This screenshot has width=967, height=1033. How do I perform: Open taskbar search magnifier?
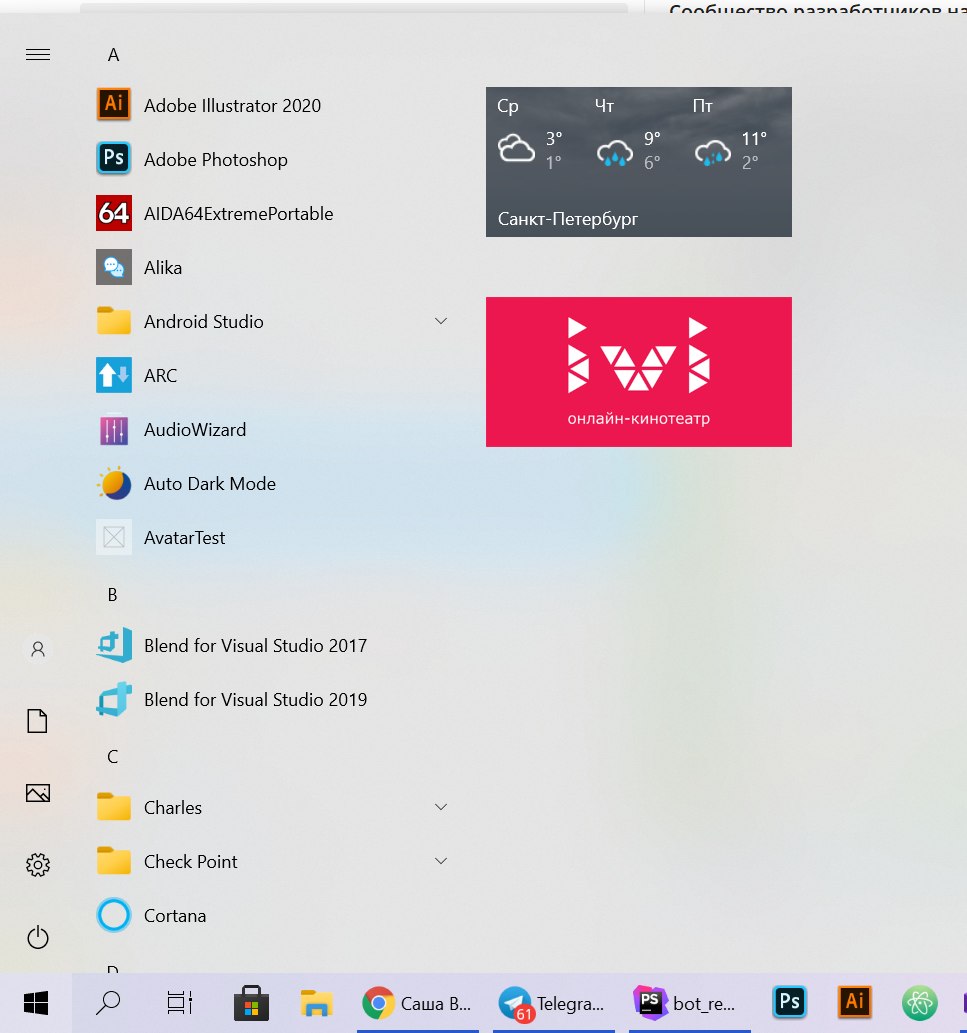(108, 1003)
